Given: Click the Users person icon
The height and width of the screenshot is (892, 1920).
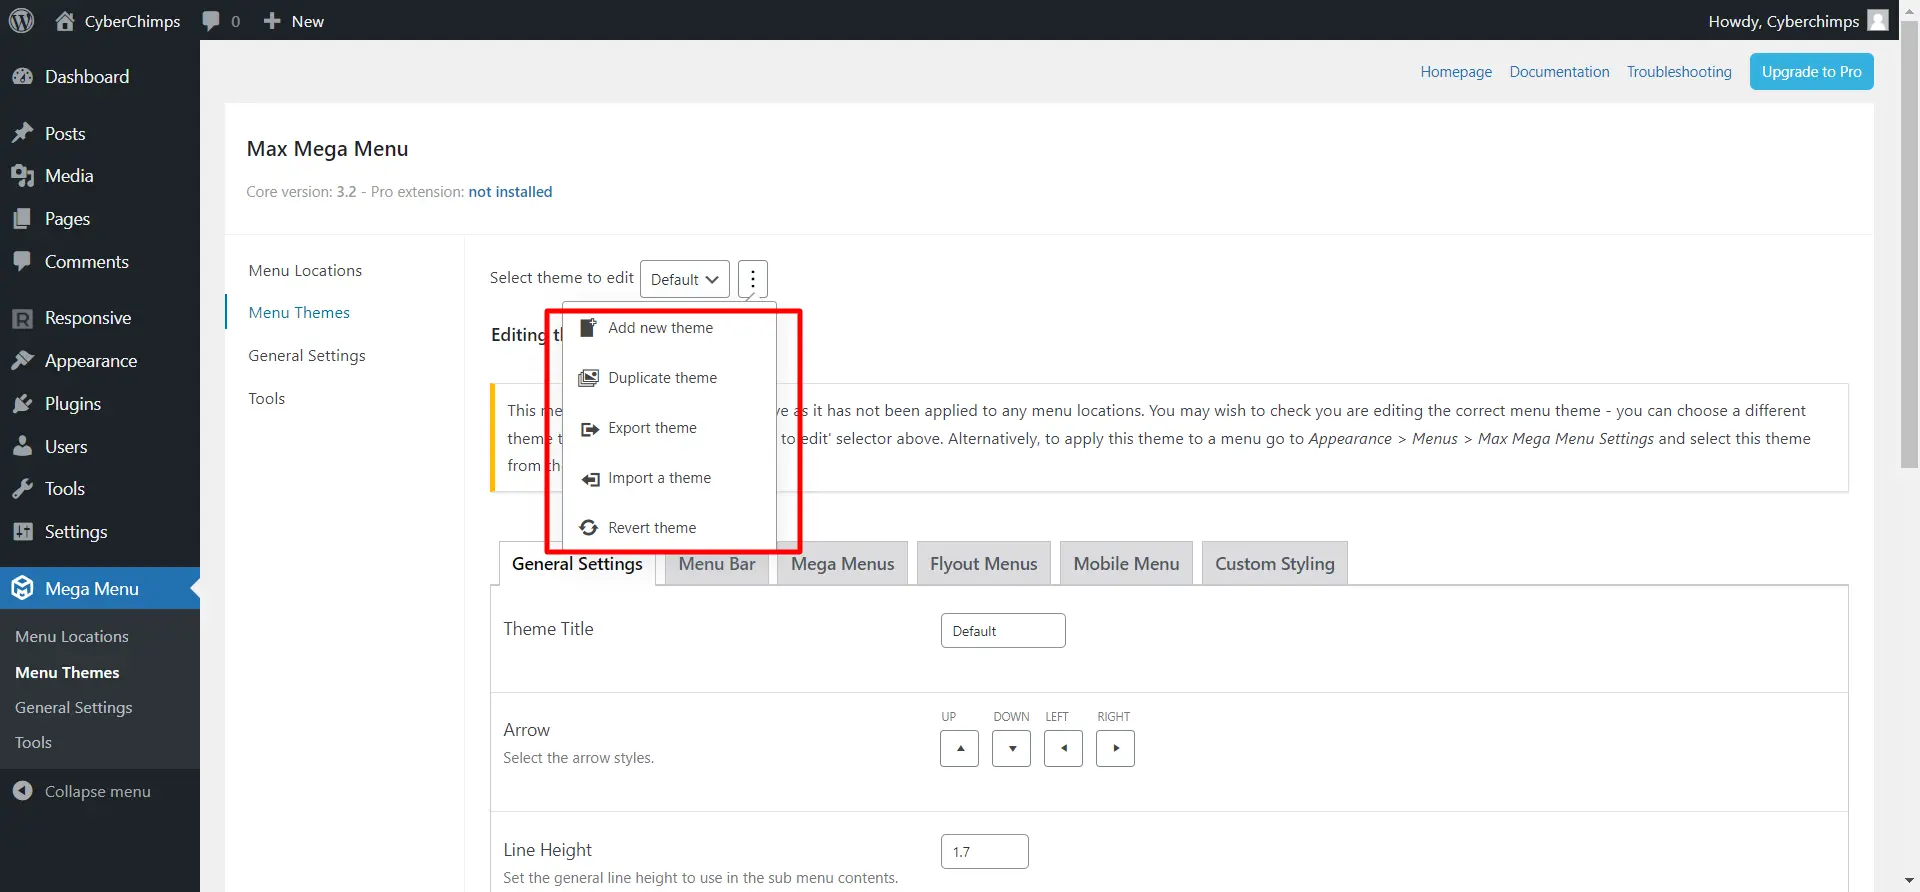Looking at the screenshot, I should point(22,447).
